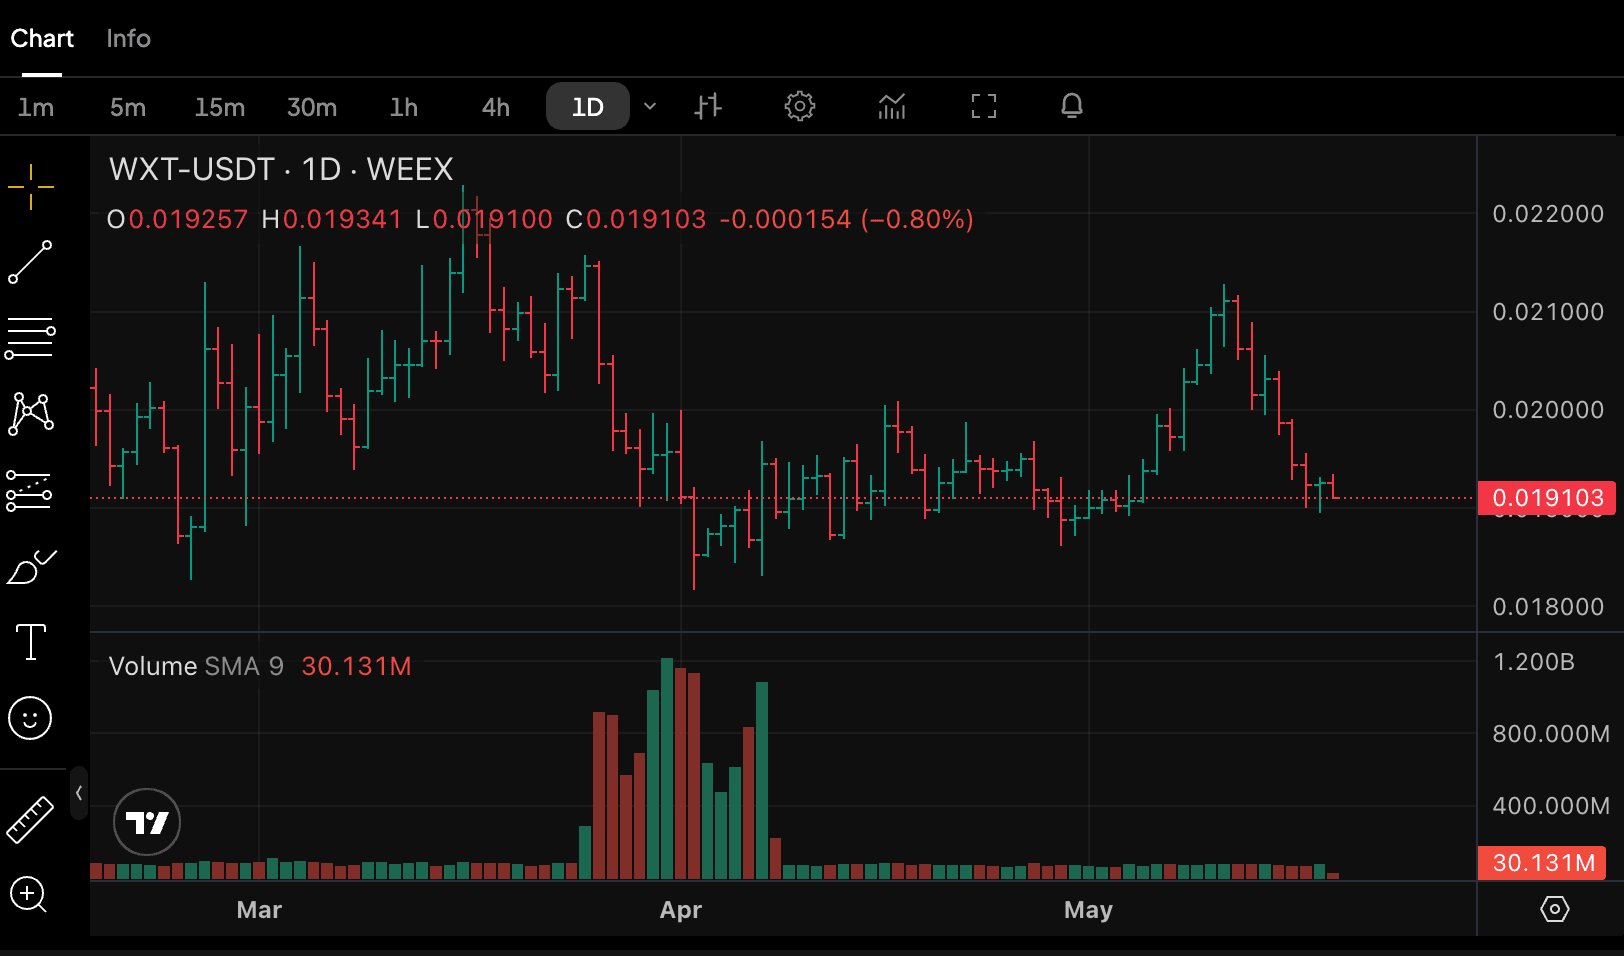Click the TradingView logo badge
The width and height of the screenshot is (1624, 956).
(147, 822)
